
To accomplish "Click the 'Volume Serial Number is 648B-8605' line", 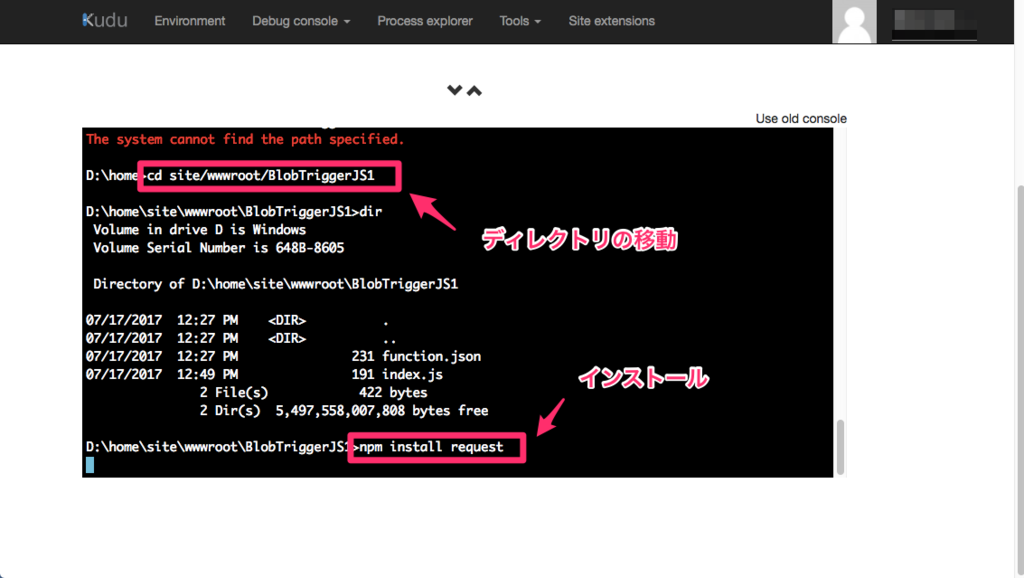I will point(218,248).
